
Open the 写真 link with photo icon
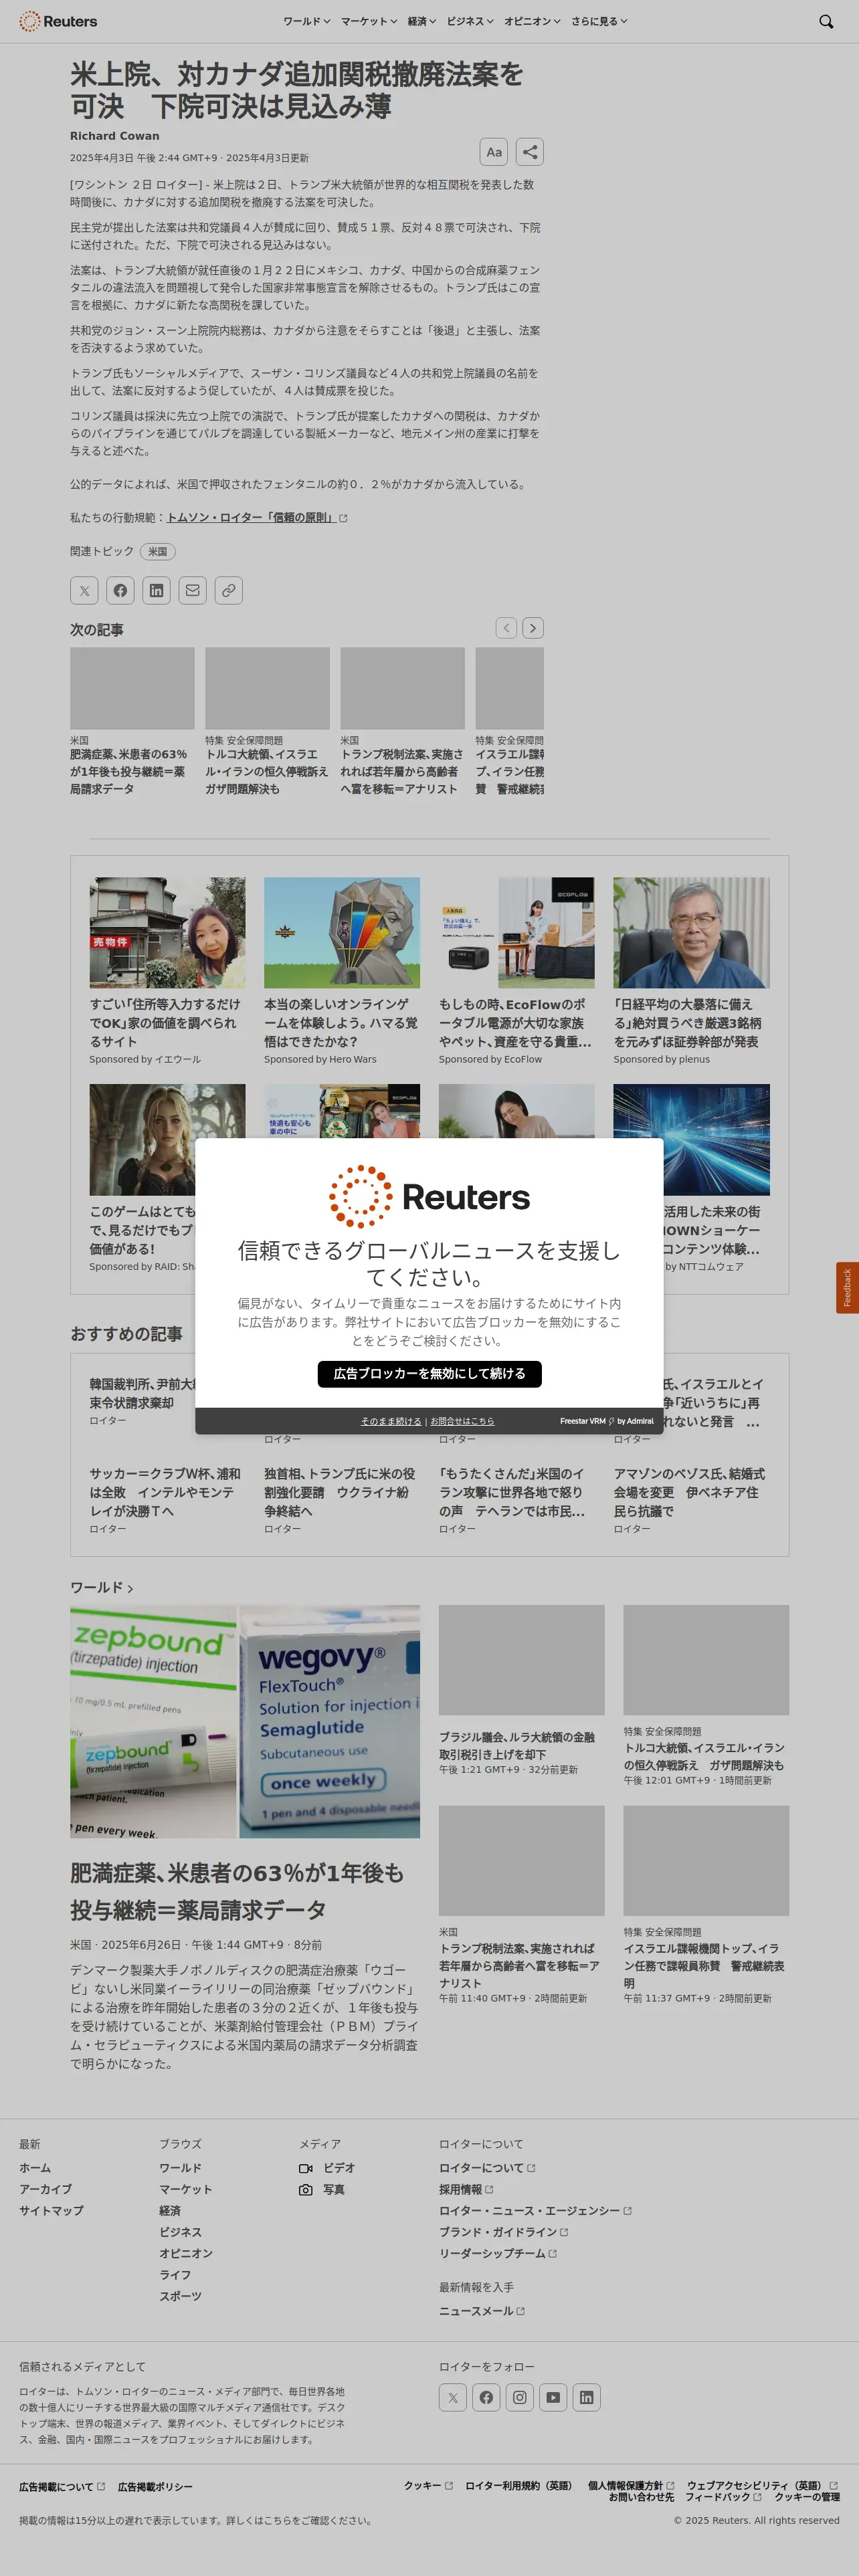coord(322,2189)
